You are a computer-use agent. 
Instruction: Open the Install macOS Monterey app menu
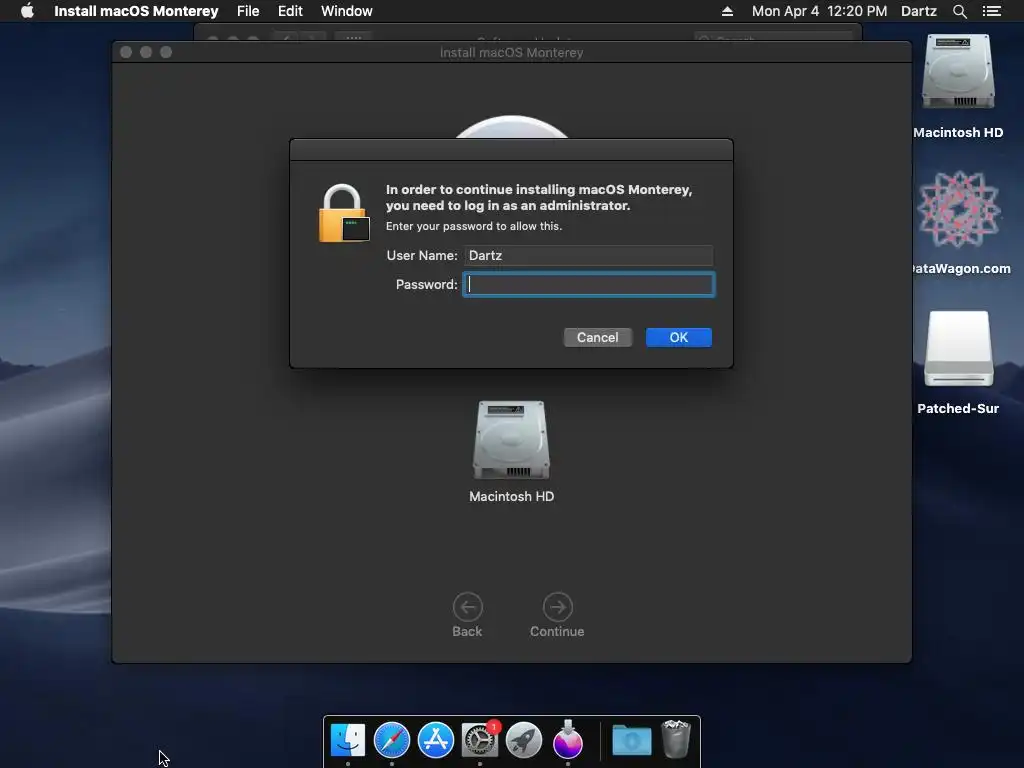[x=136, y=11]
